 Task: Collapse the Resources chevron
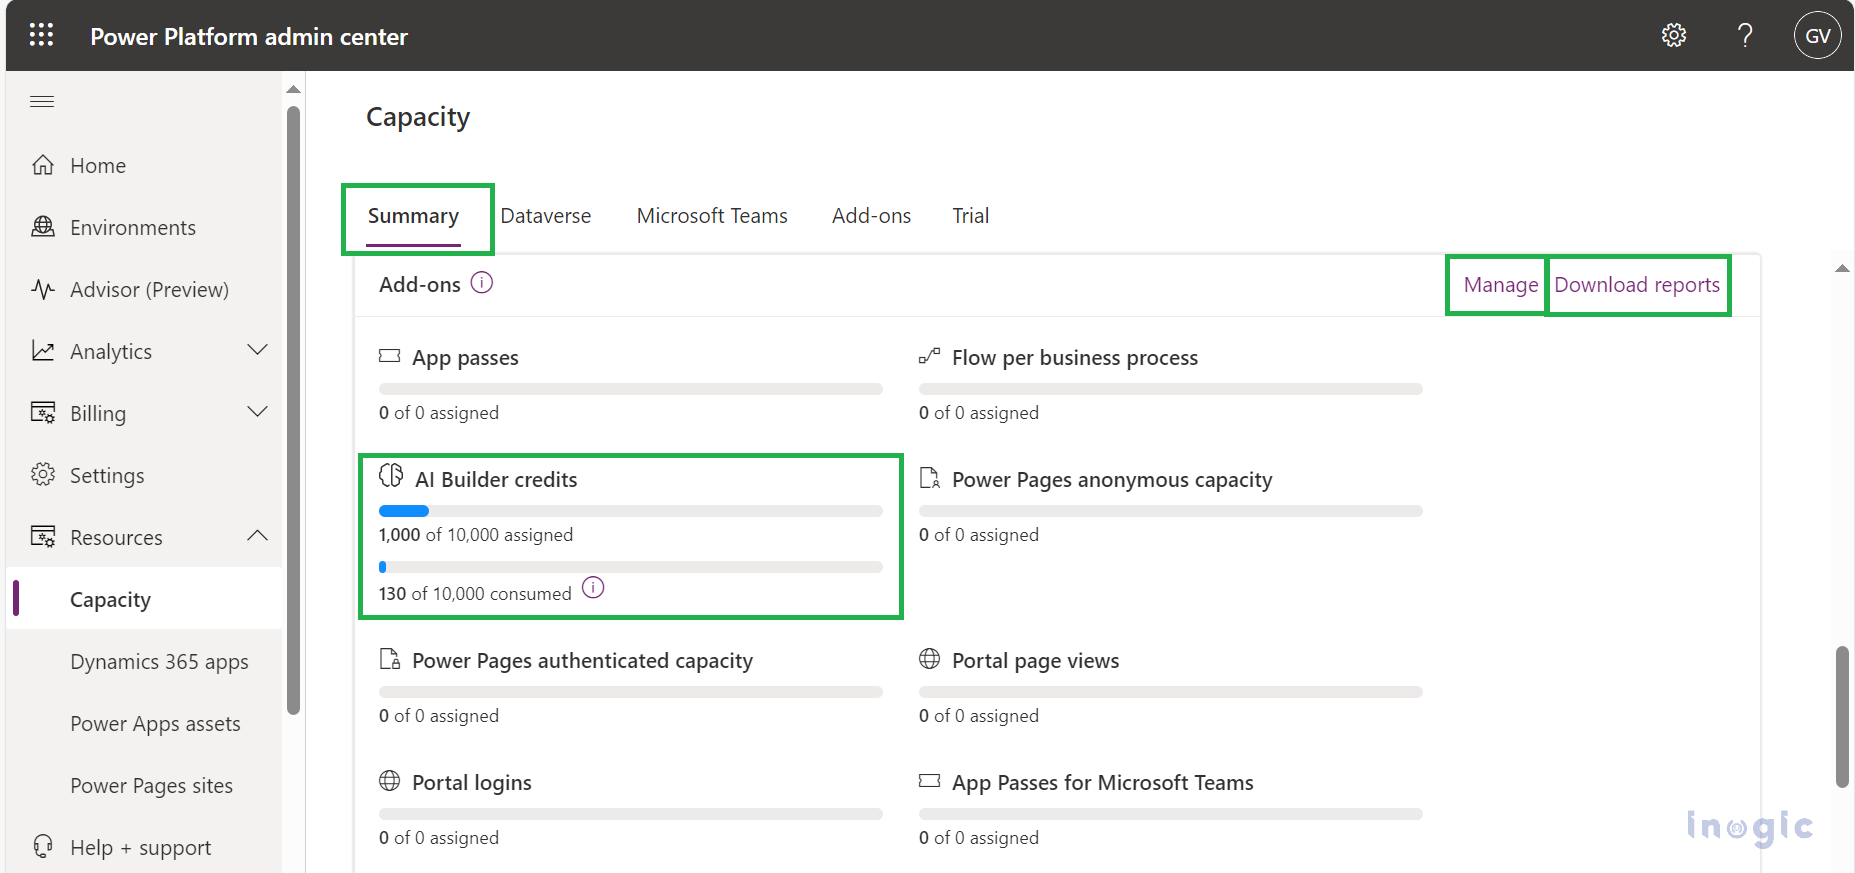(x=257, y=536)
